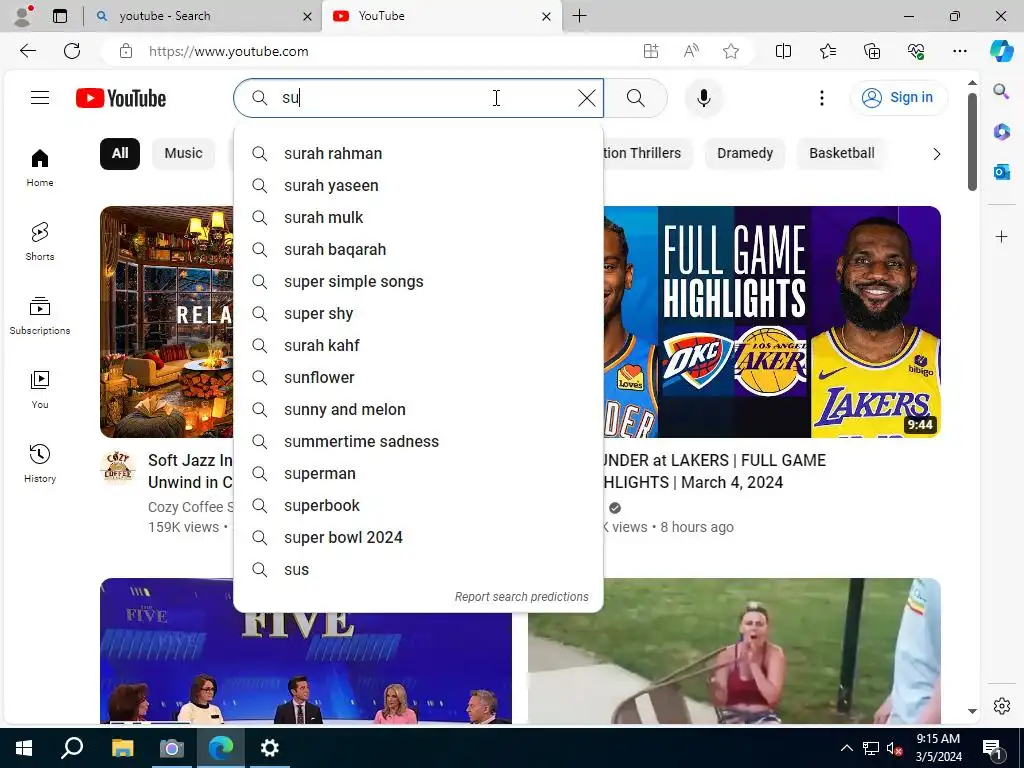Select the Dramedy filter chip
This screenshot has width=1024, height=768.
(x=744, y=153)
